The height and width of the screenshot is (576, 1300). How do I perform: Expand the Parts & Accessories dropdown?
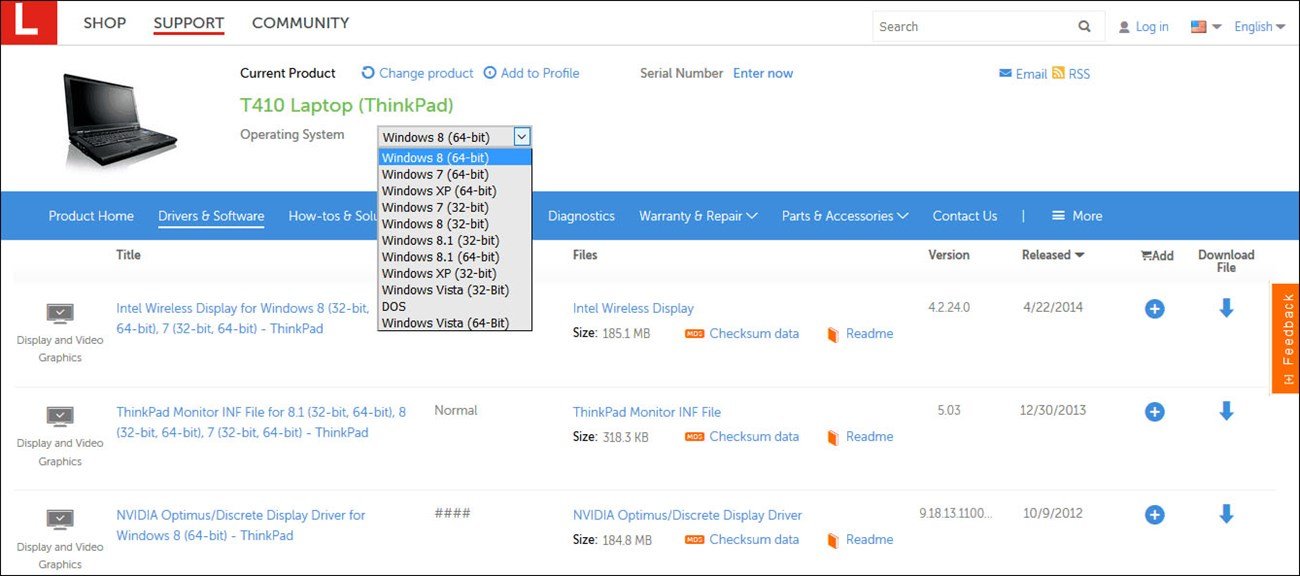coord(844,215)
